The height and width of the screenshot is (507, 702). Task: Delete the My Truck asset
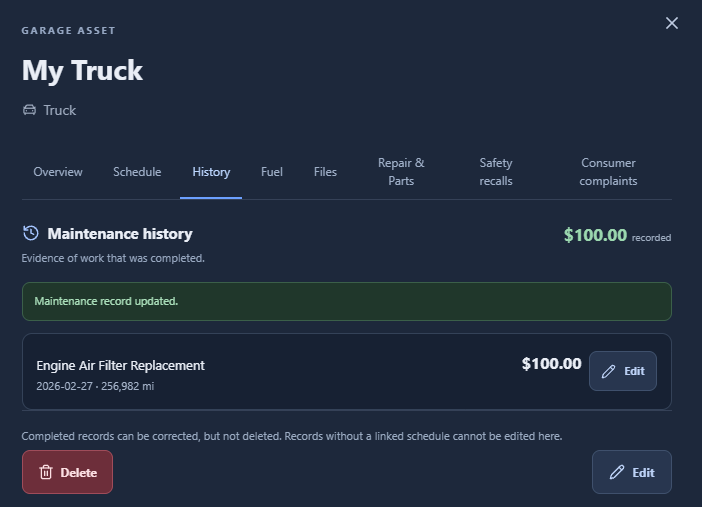click(x=67, y=472)
